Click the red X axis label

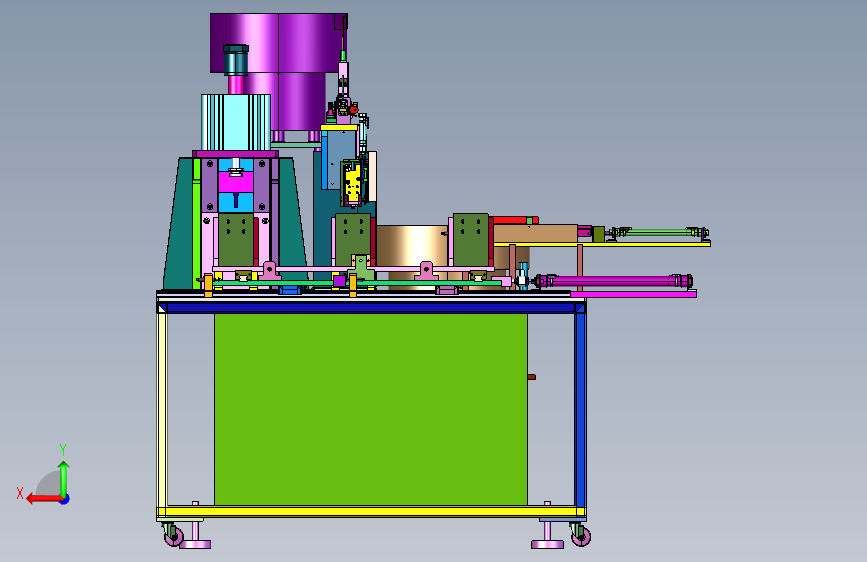pos(20,493)
